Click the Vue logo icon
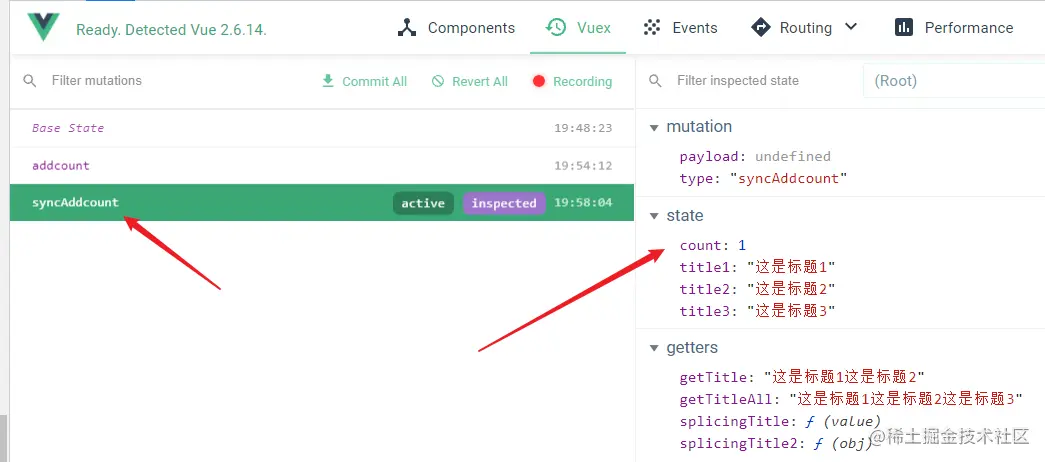 point(44,28)
